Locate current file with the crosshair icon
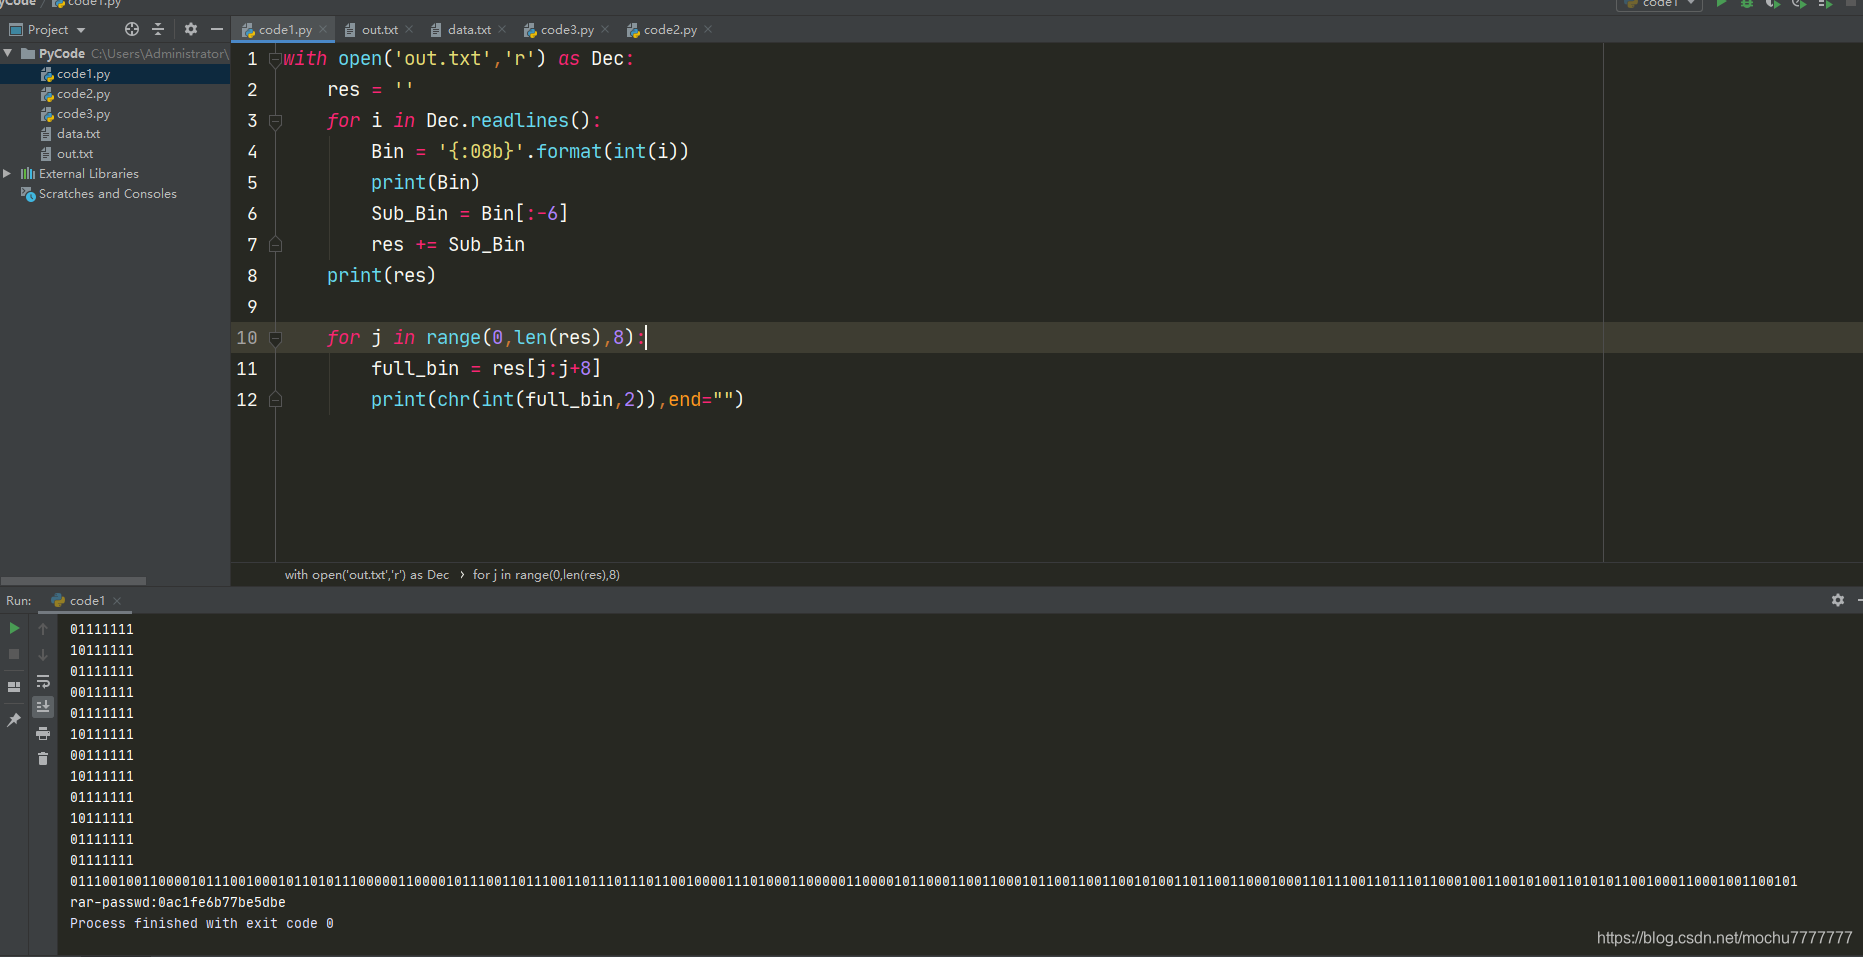 point(132,29)
